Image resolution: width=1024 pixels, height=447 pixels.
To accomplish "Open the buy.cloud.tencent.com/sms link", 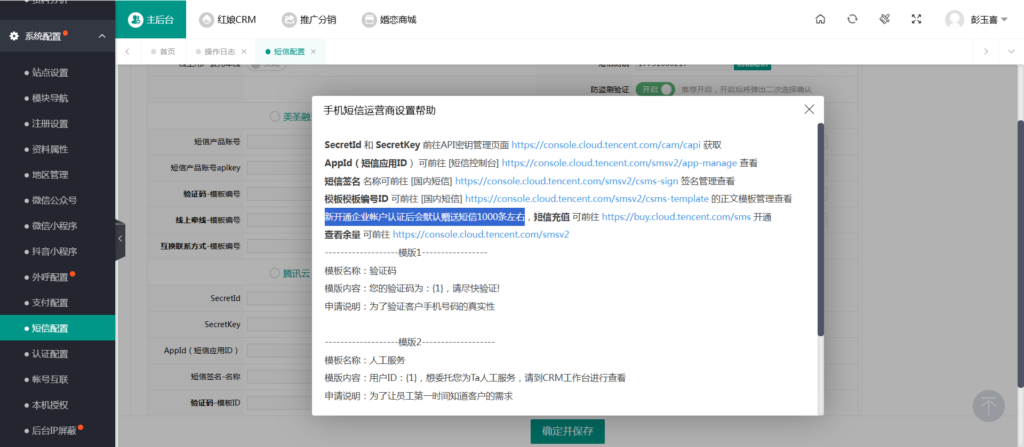I will click(676, 216).
